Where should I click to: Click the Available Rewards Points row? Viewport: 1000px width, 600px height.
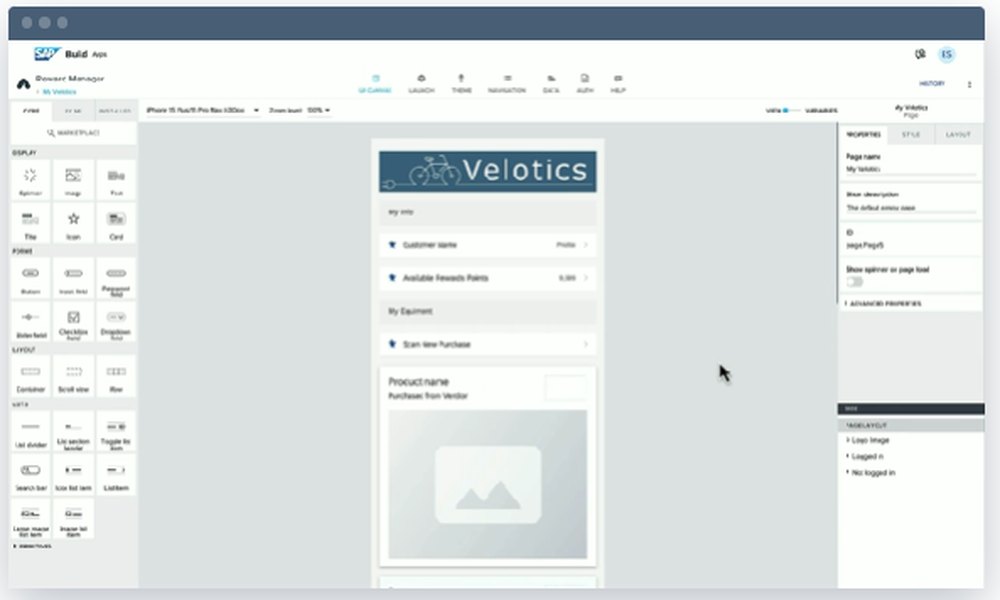488,278
